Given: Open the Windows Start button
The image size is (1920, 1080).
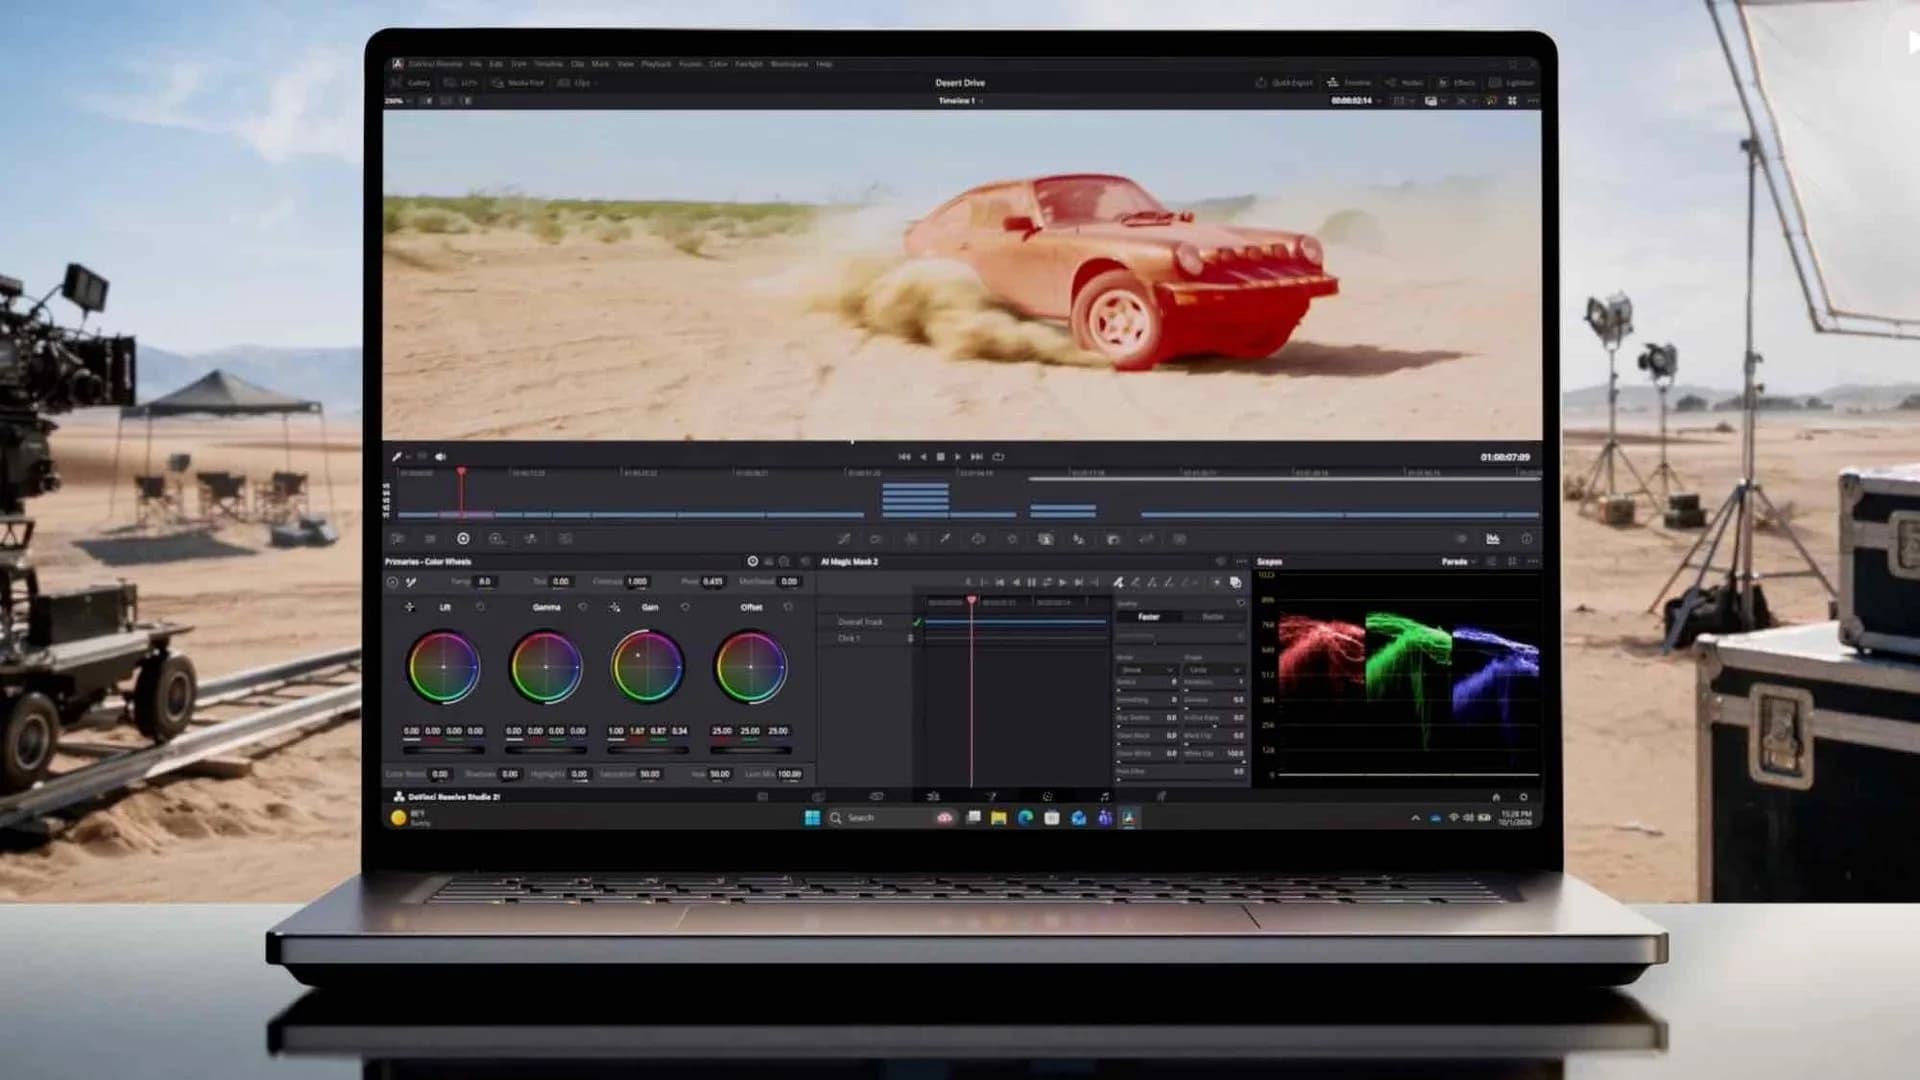Looking at the screenshot, I should click(x=812, y=818).
